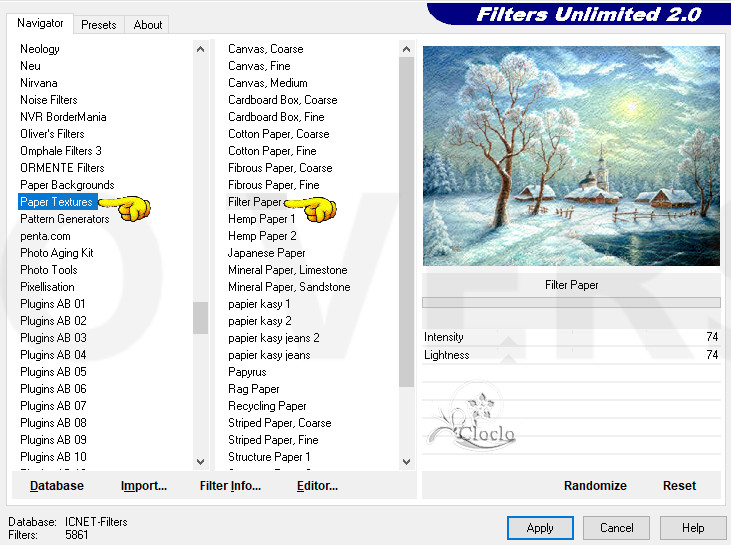Select Mineral Paper, Sandstone

coord(289,287)
